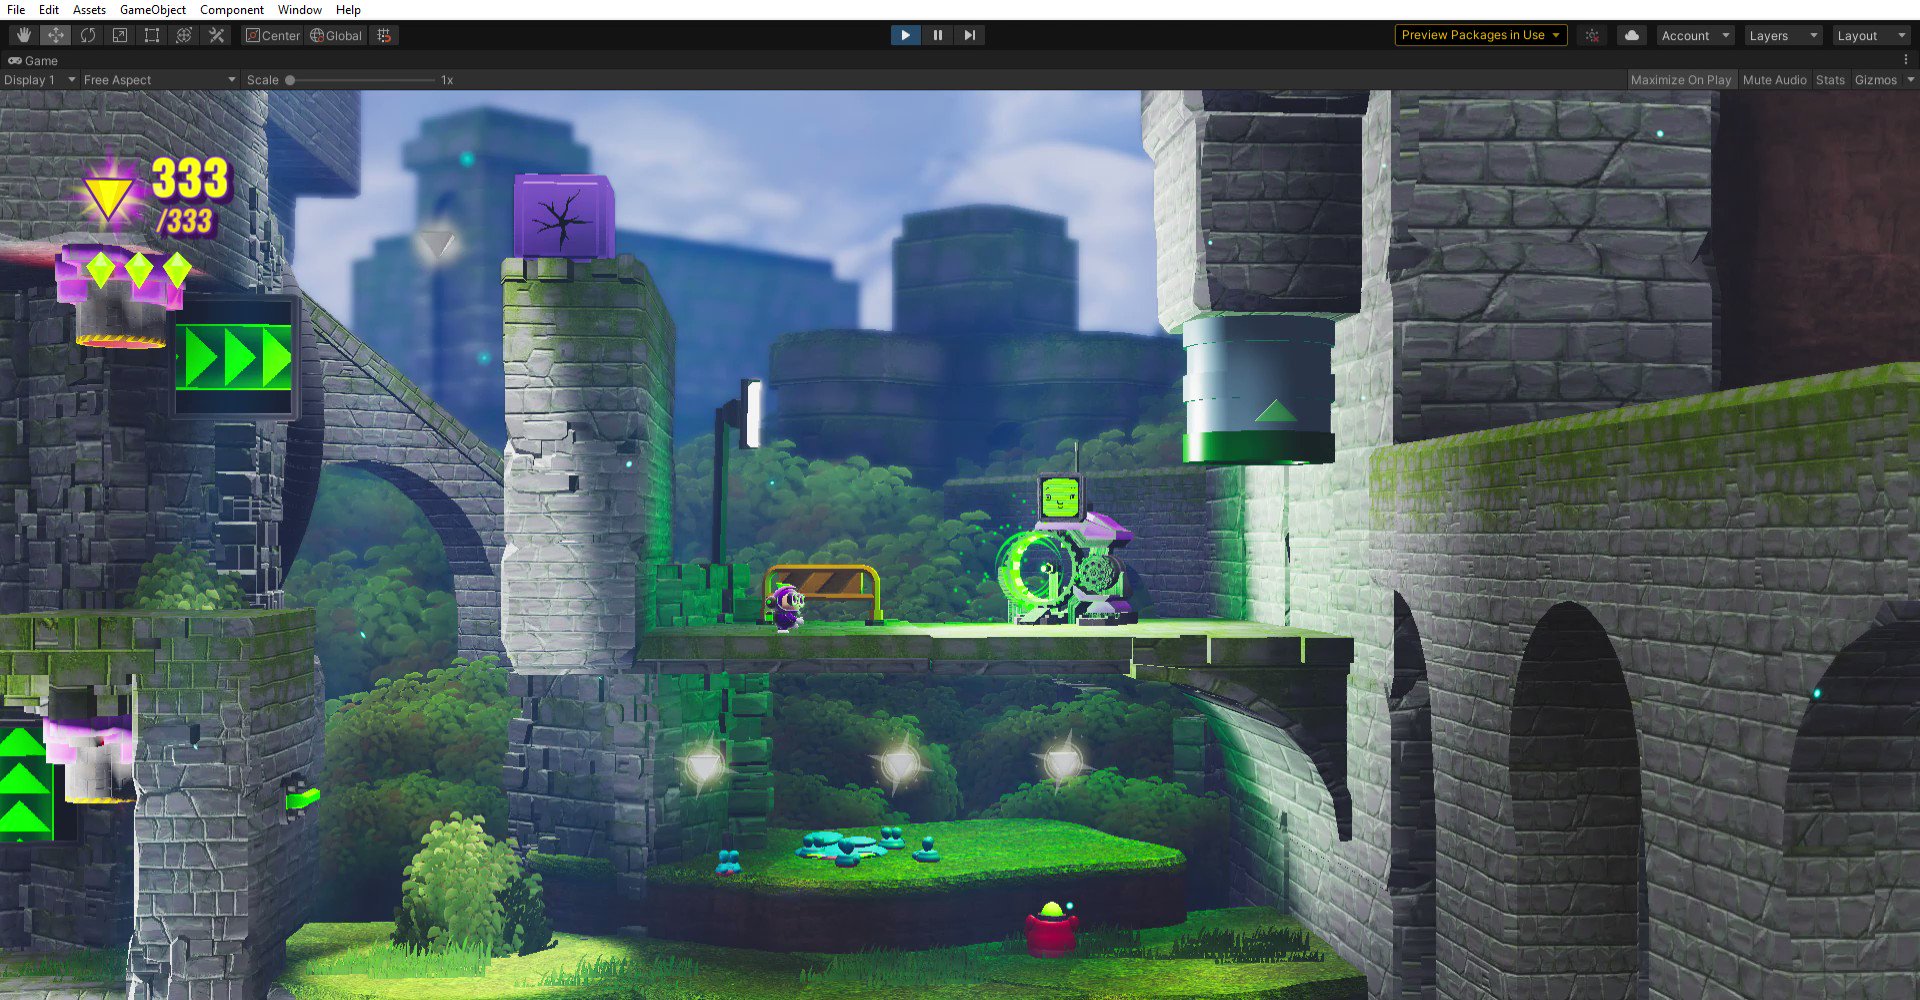Open the Help menu
The image size is (1920, 1000).
point(348,10)
